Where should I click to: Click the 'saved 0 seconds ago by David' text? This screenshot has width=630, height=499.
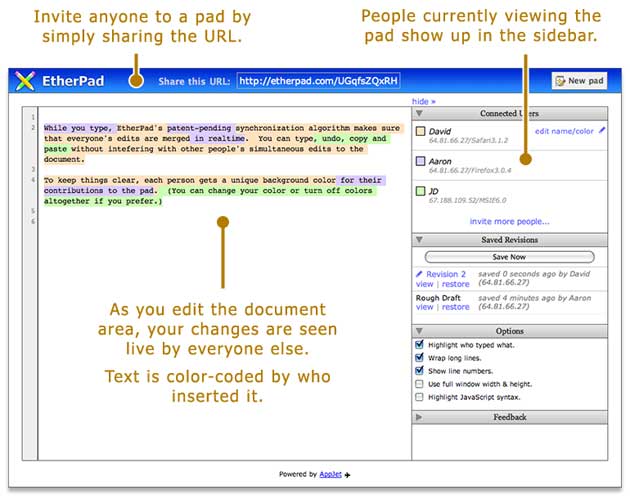(534, 274)
